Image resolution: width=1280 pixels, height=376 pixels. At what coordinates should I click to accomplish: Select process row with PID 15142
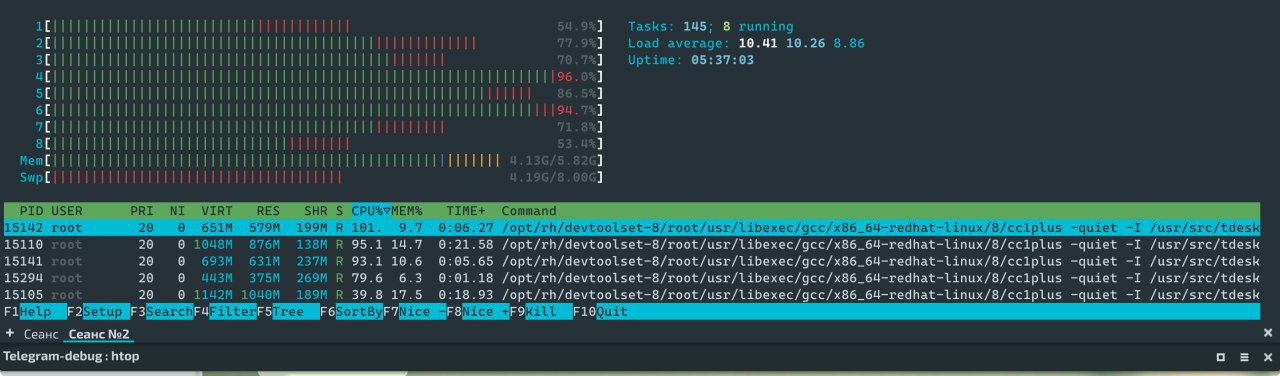[x=632, y=228]
